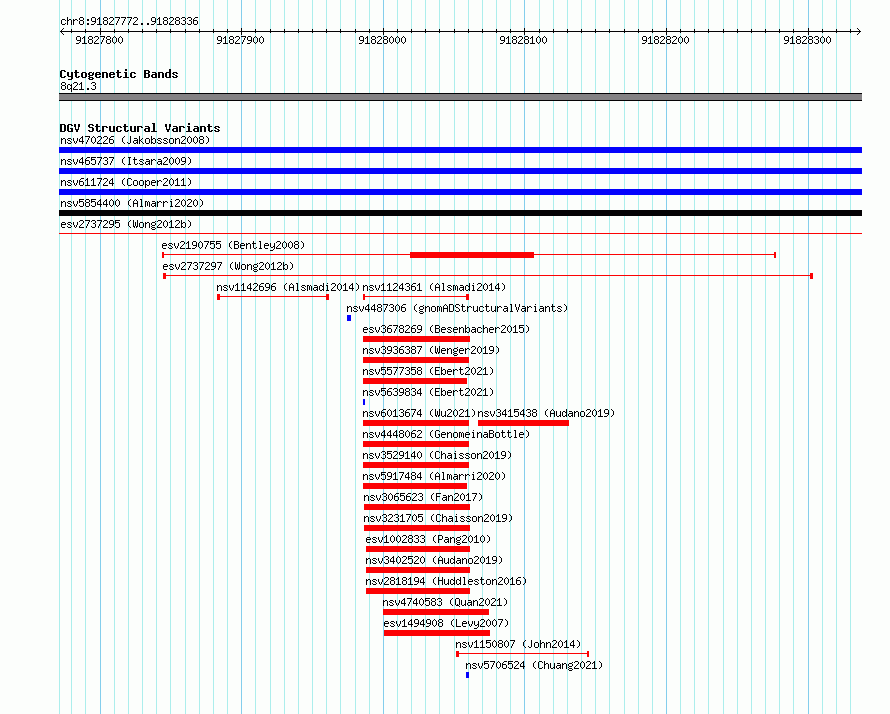Click the small blue marker under nsv5706524
Viewport: 890px width, 714px height.
(x=468, y=675)
